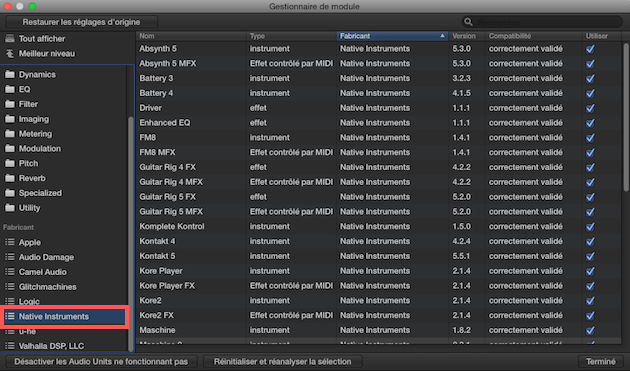Select the Kore2 row name
This screenshot has height=371, width=630.
(150, 301)
